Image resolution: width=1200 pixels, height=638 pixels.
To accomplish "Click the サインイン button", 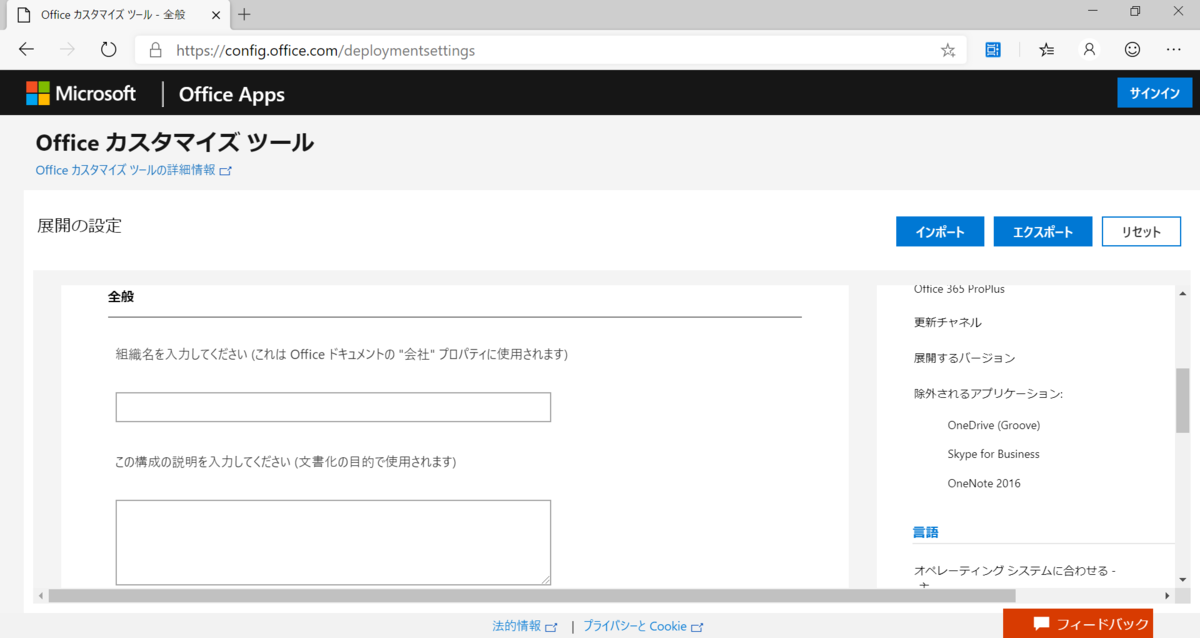I will click(1154, 93).
